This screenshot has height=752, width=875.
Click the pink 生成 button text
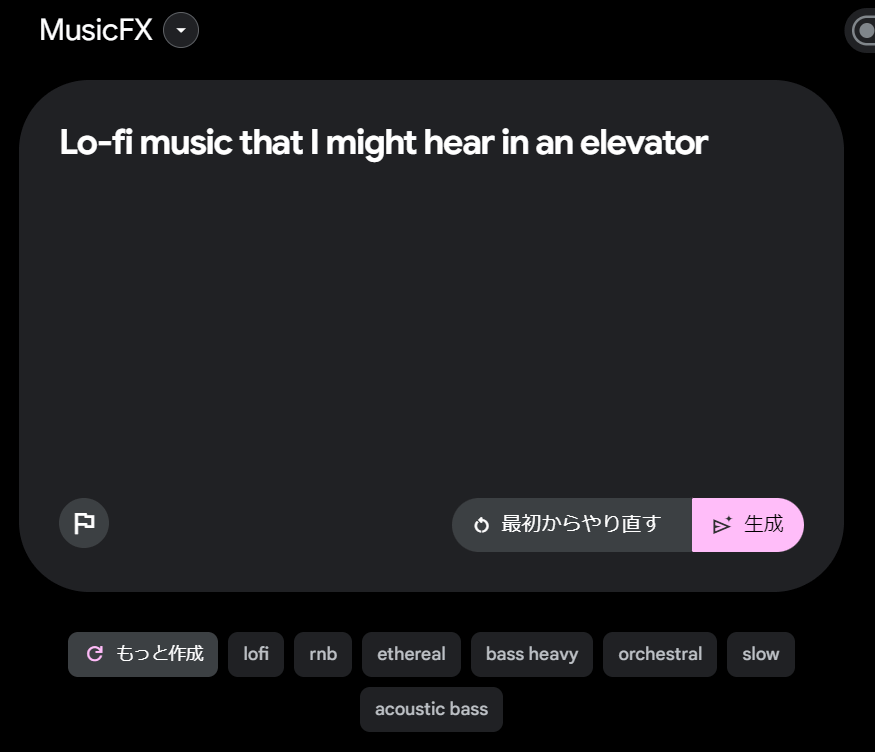764,524
